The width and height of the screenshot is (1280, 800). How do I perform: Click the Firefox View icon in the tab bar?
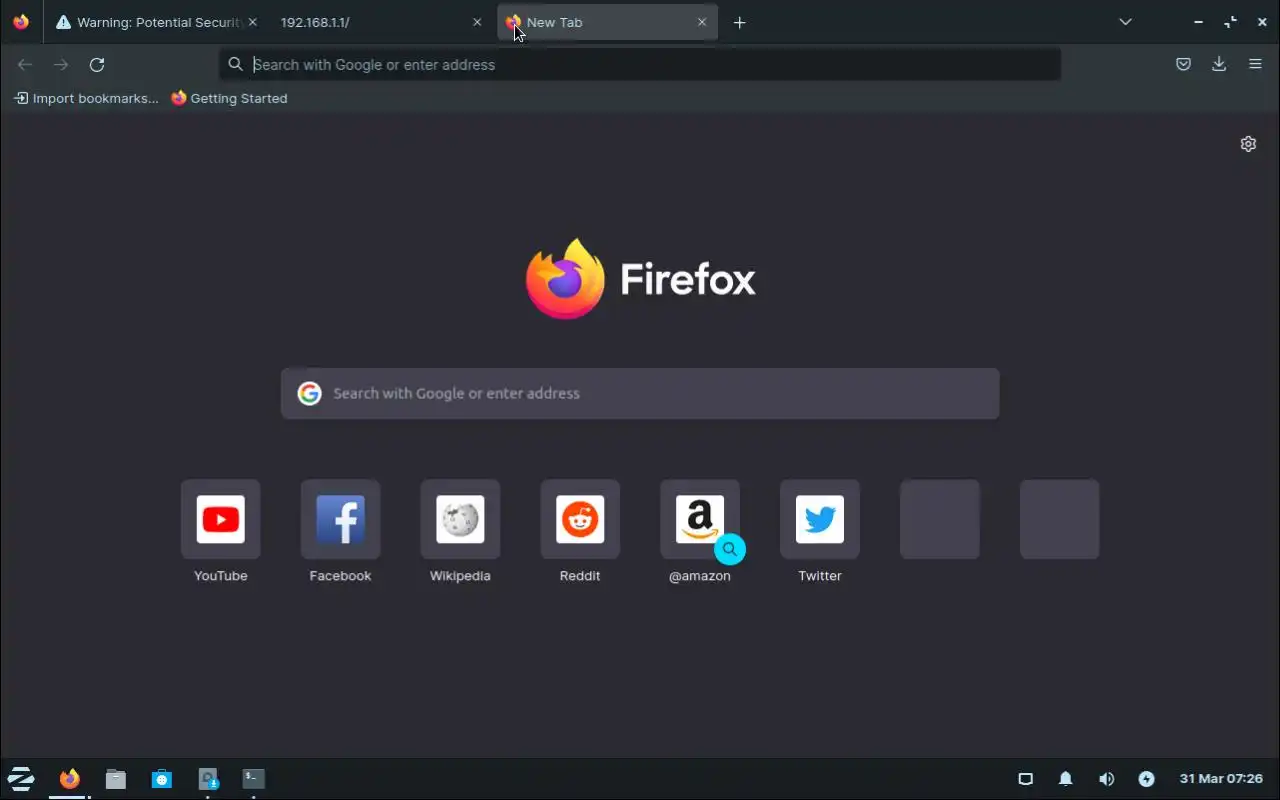coord(21,22)
